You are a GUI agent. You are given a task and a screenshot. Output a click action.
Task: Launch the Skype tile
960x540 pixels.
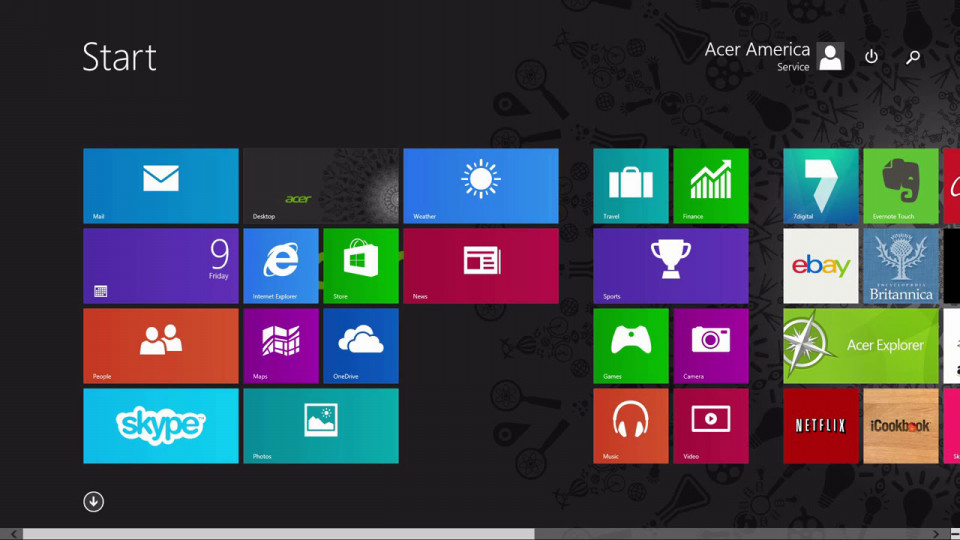(x=161, y=426)
